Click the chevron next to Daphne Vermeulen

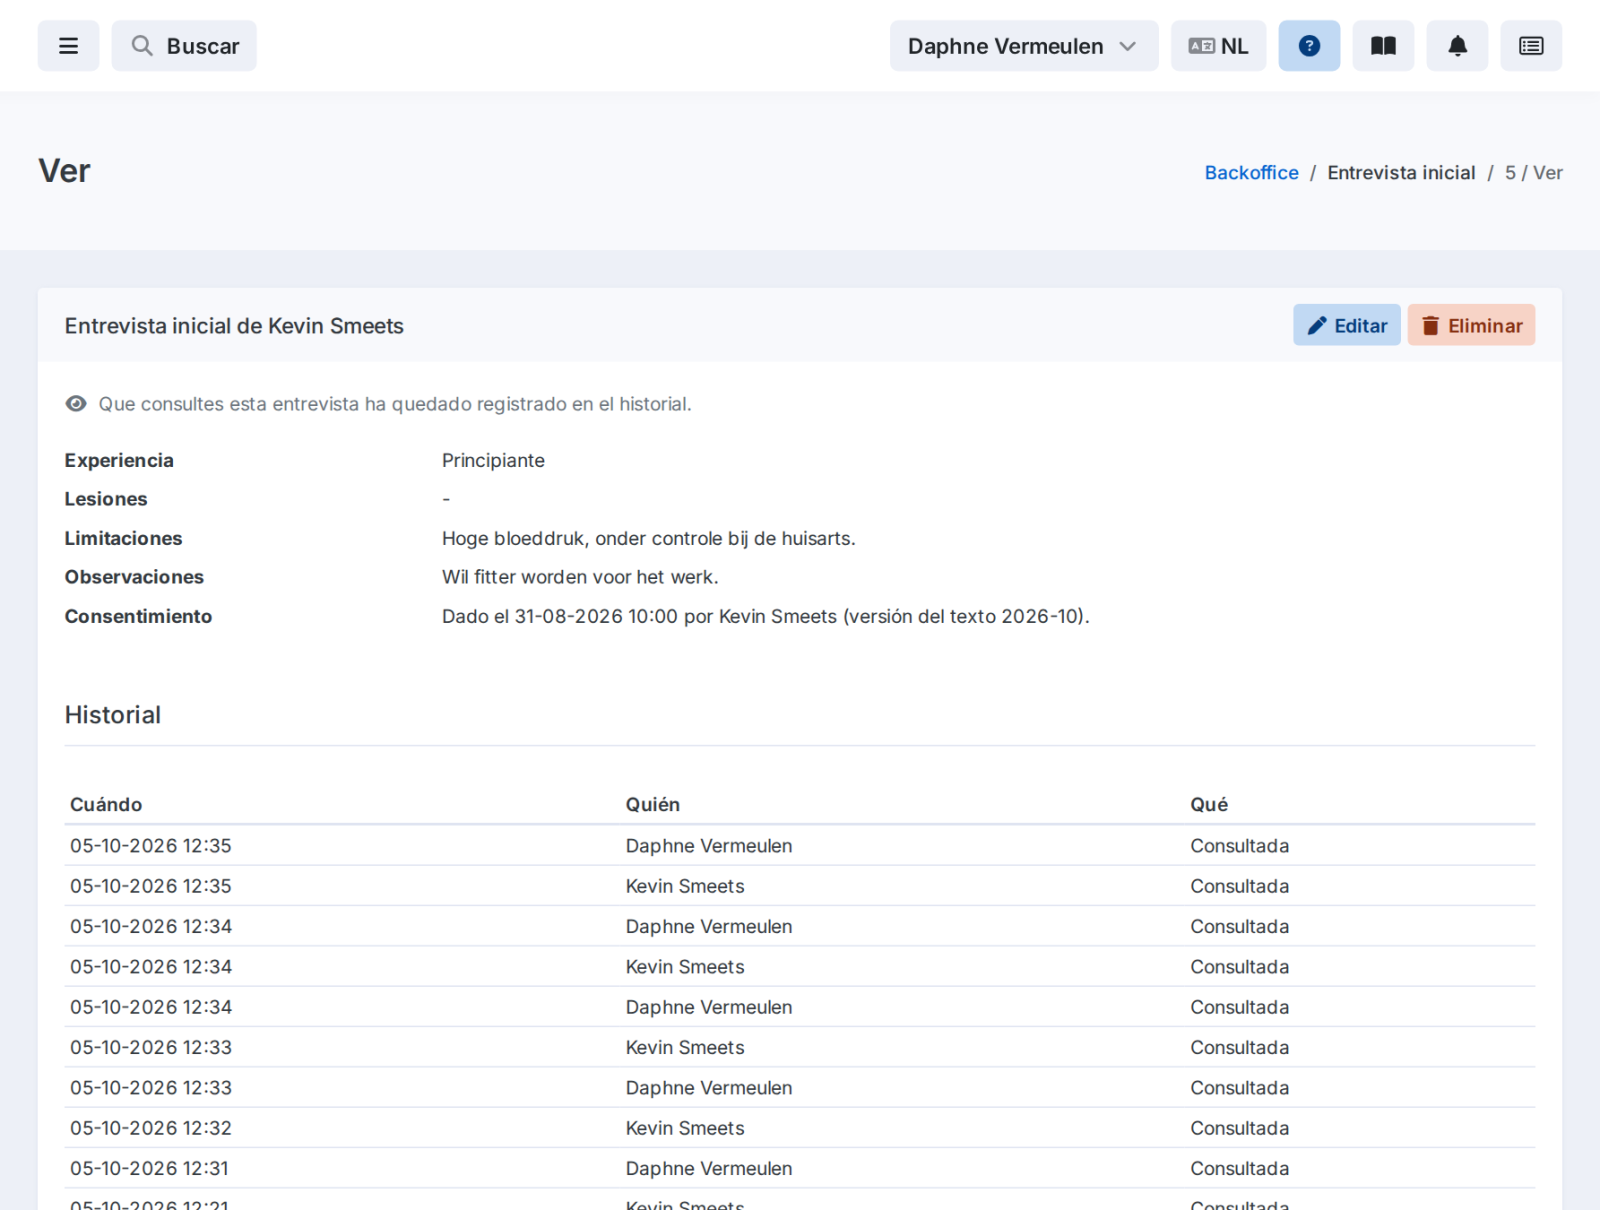click(1128, 46)
